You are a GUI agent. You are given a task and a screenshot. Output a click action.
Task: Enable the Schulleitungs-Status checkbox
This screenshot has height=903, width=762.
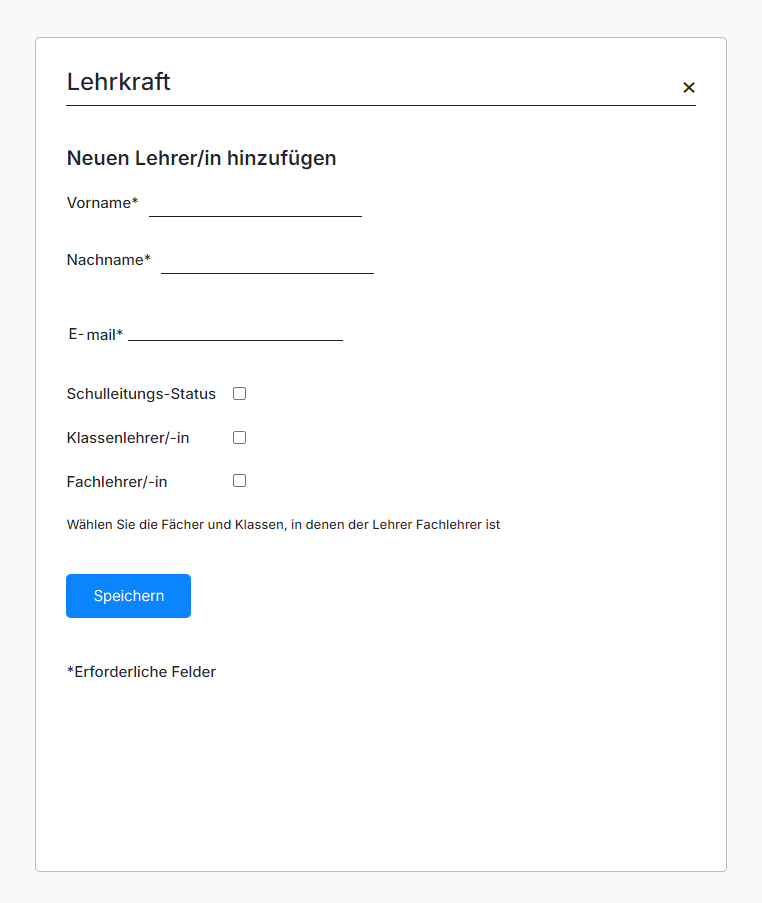pos(240,394)
